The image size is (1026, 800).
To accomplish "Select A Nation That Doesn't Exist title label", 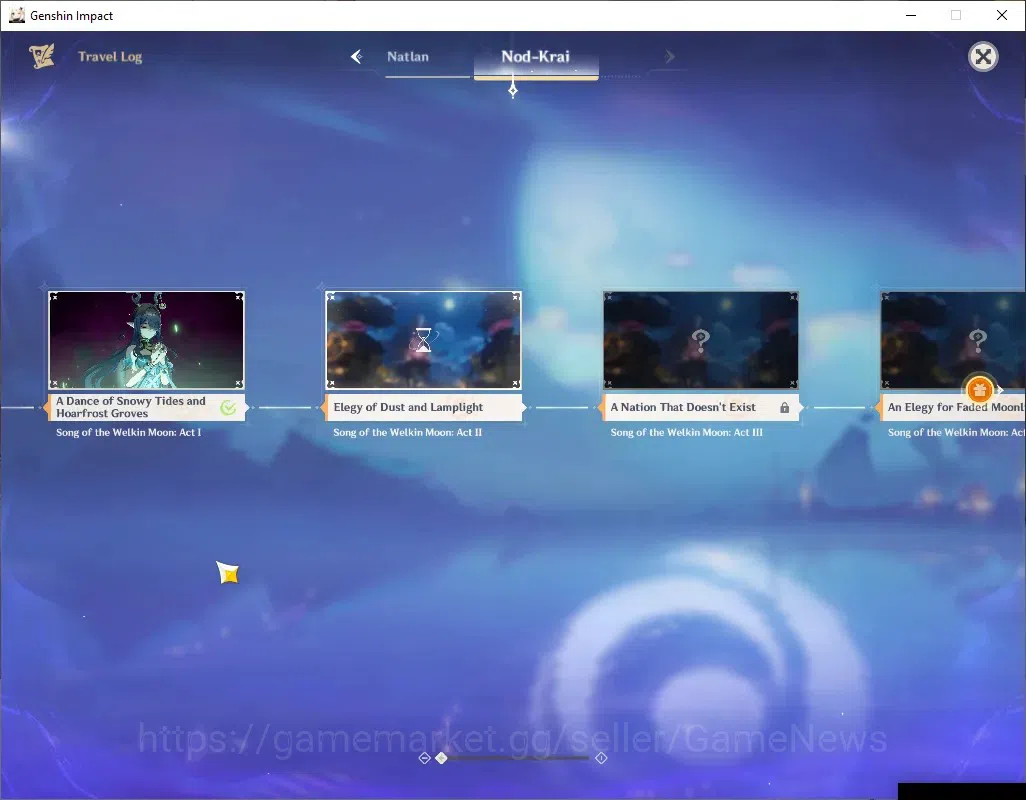I will 701,407.
